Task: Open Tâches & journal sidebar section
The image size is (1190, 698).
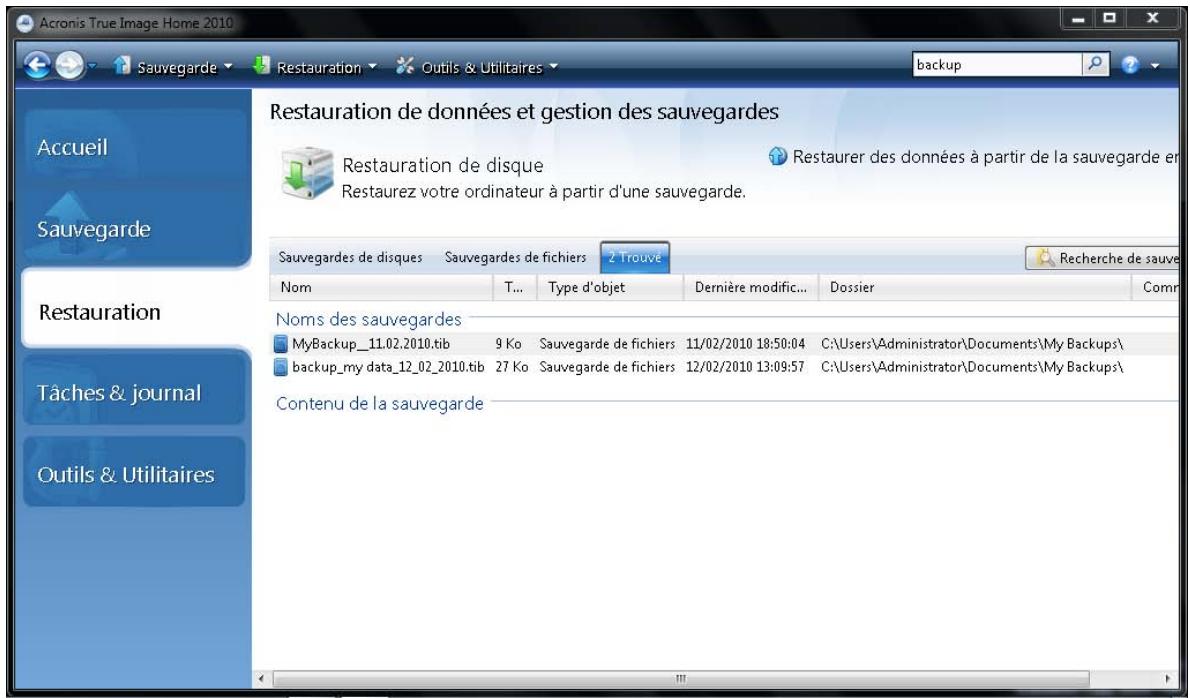Action: tap(134, 392)
